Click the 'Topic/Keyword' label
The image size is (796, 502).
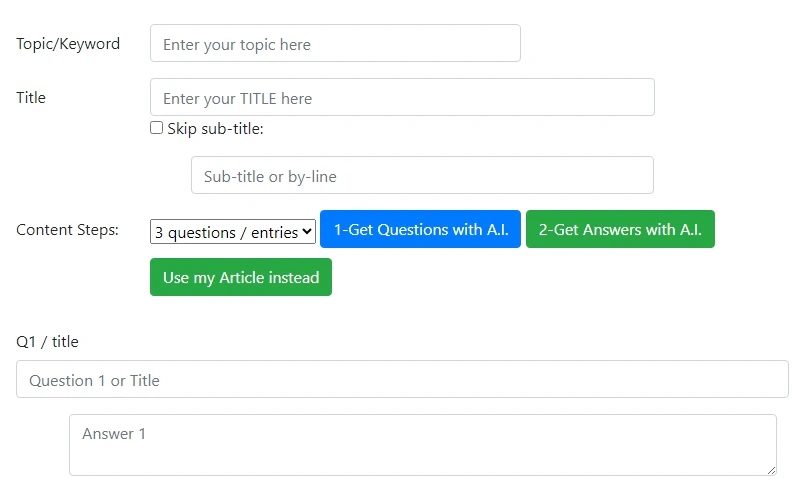[68, 44]
